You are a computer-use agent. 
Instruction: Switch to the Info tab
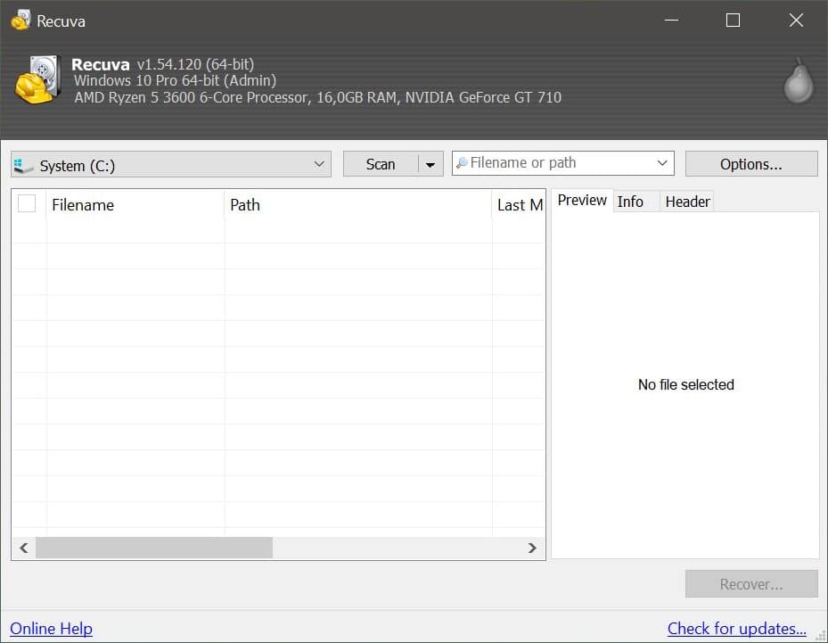(x=631, y=201)
